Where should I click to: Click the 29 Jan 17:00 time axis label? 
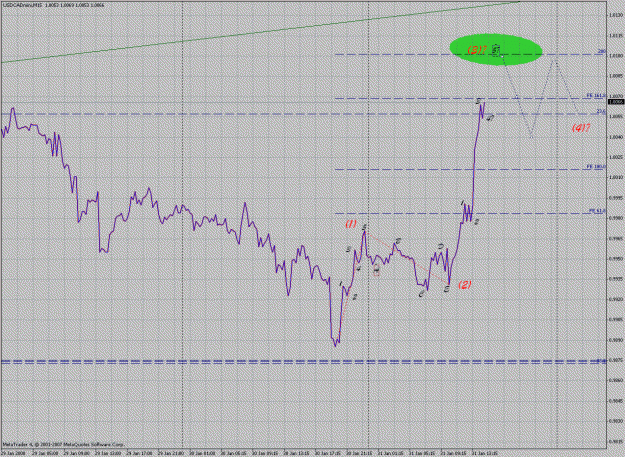tap(141, 453)
